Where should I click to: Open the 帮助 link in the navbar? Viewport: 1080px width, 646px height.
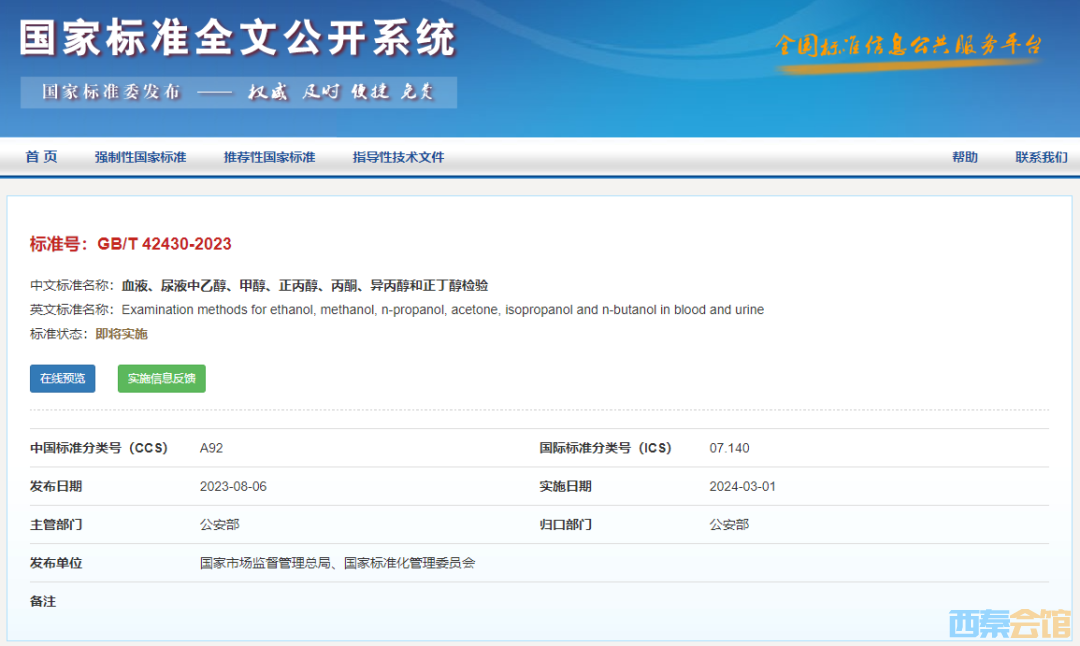pyautogui.click(x=964, y=157)
